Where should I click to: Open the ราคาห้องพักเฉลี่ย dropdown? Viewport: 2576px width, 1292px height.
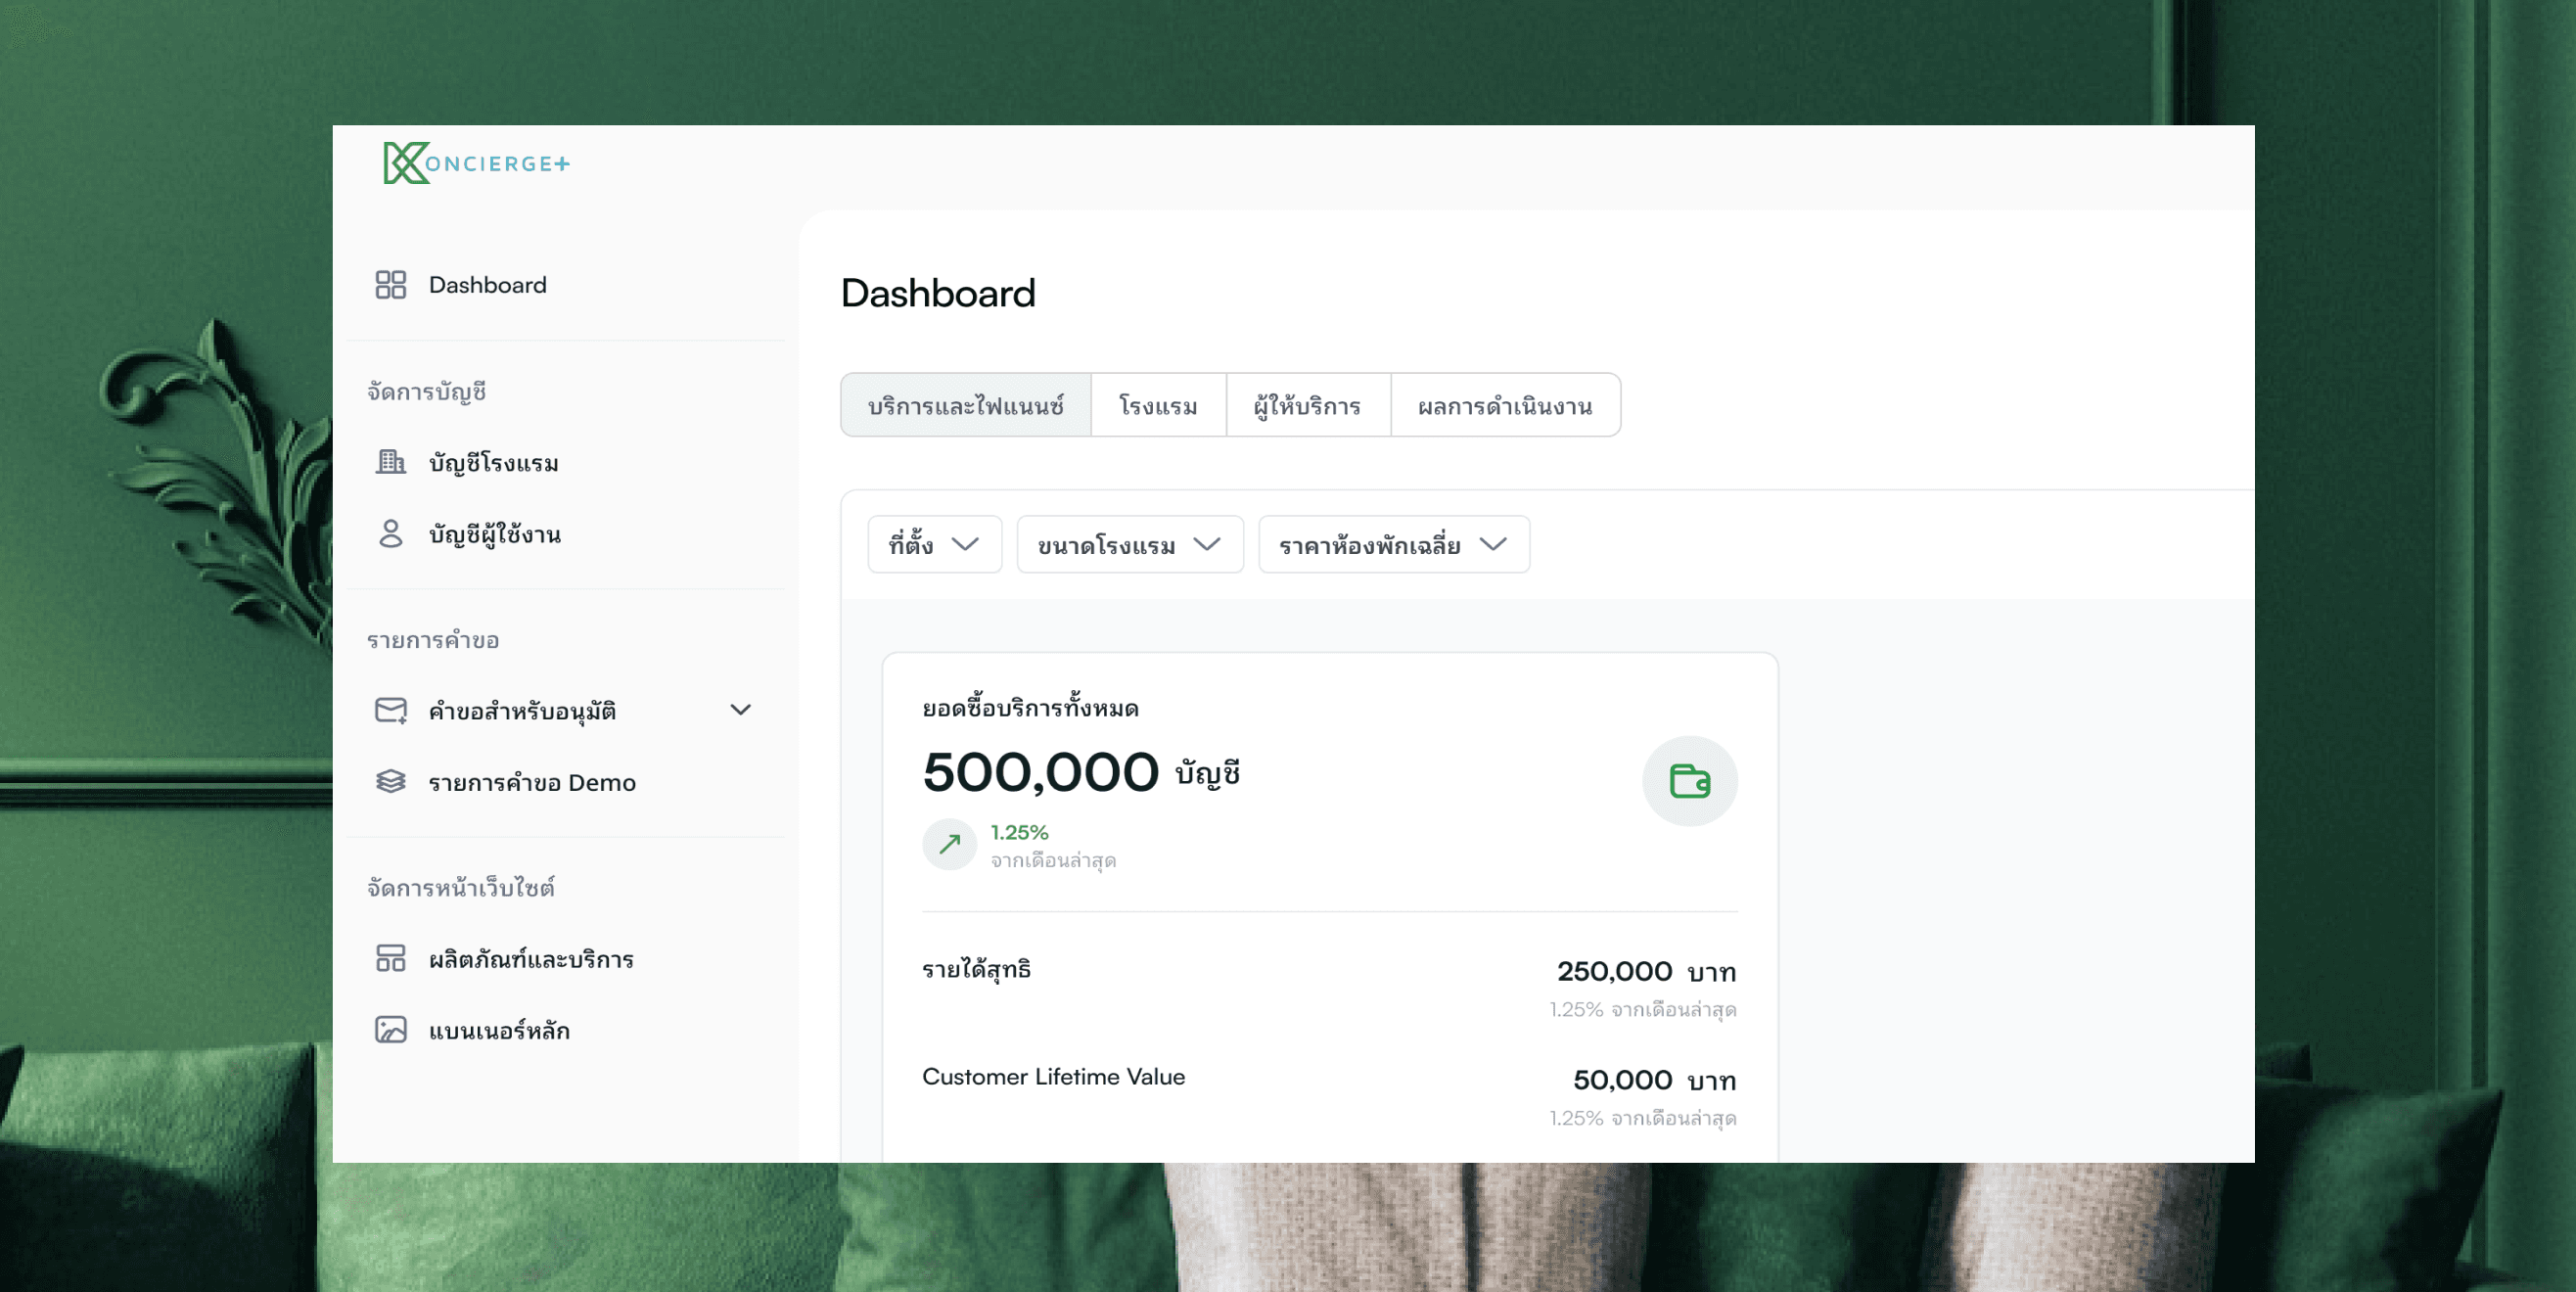click(x=1393, y=544)
